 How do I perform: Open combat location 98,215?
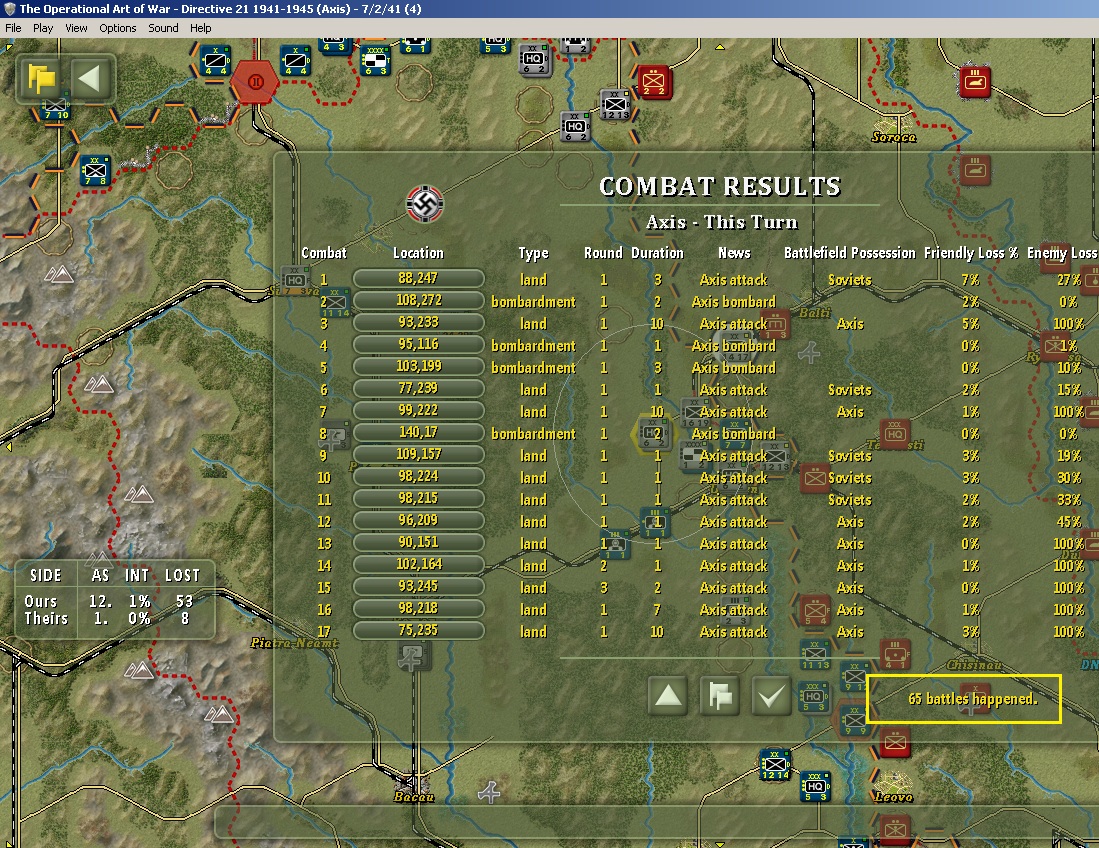418,498
